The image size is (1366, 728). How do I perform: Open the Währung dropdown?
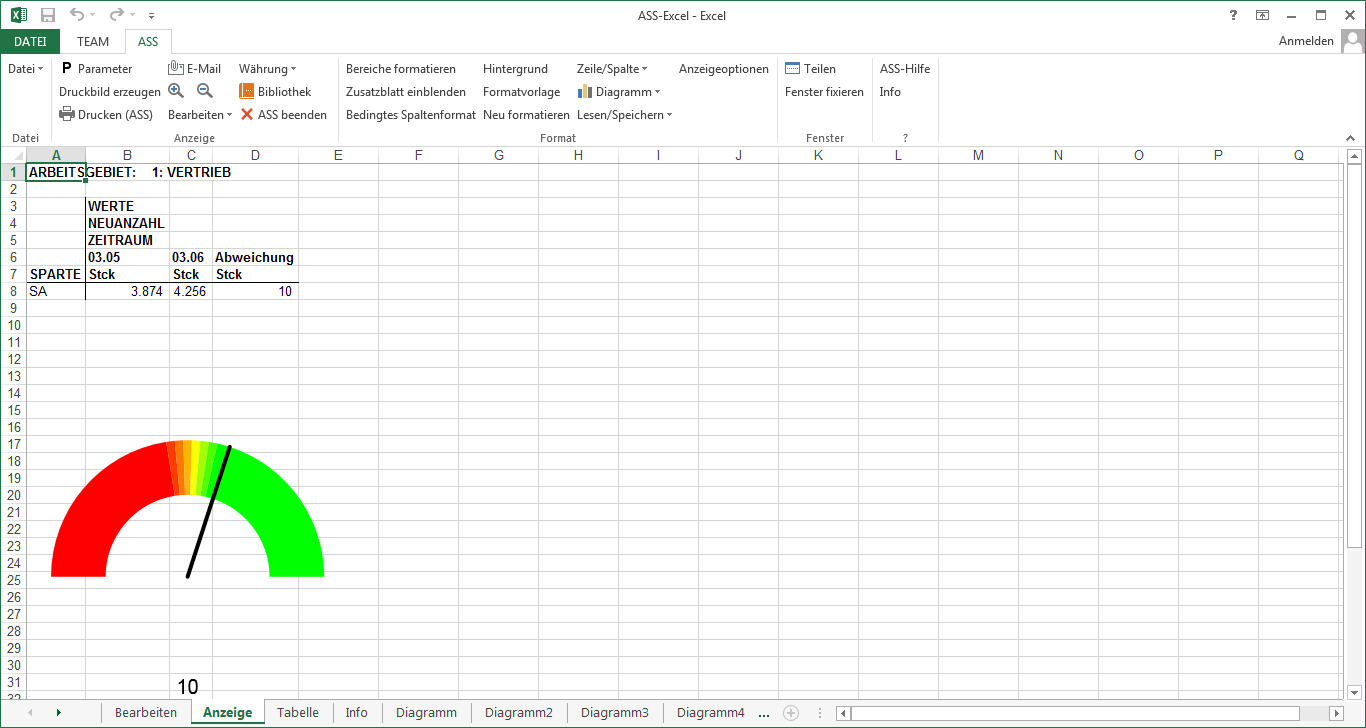267,69
